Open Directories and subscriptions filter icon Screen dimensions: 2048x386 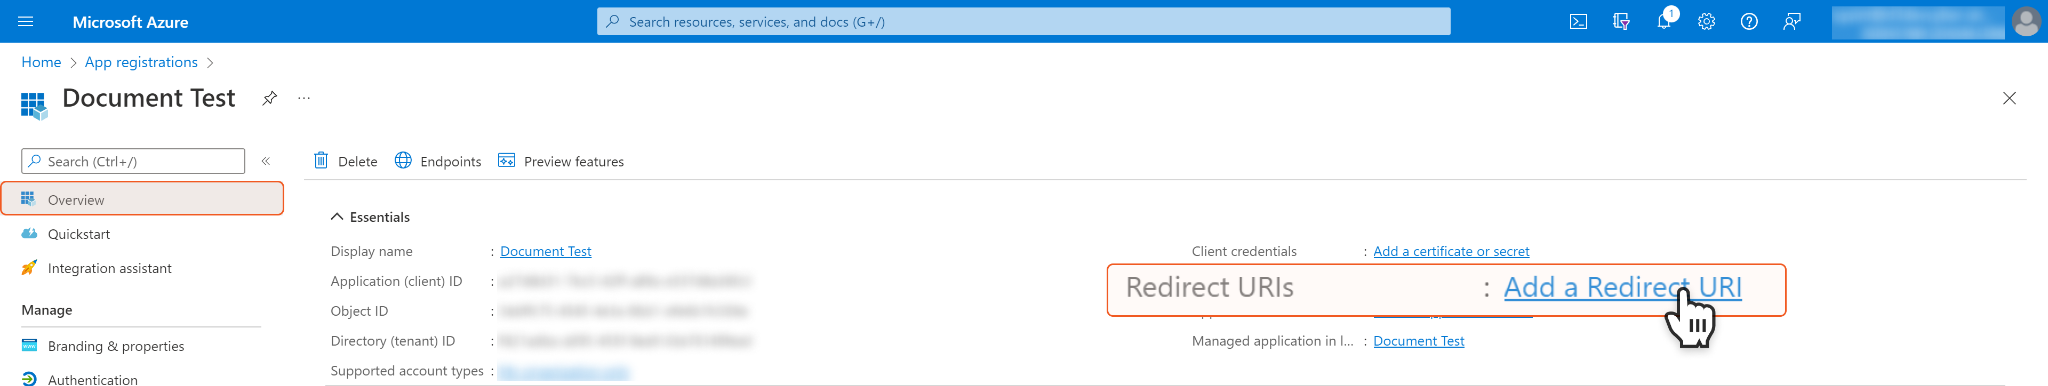(x=1621, y=21)
